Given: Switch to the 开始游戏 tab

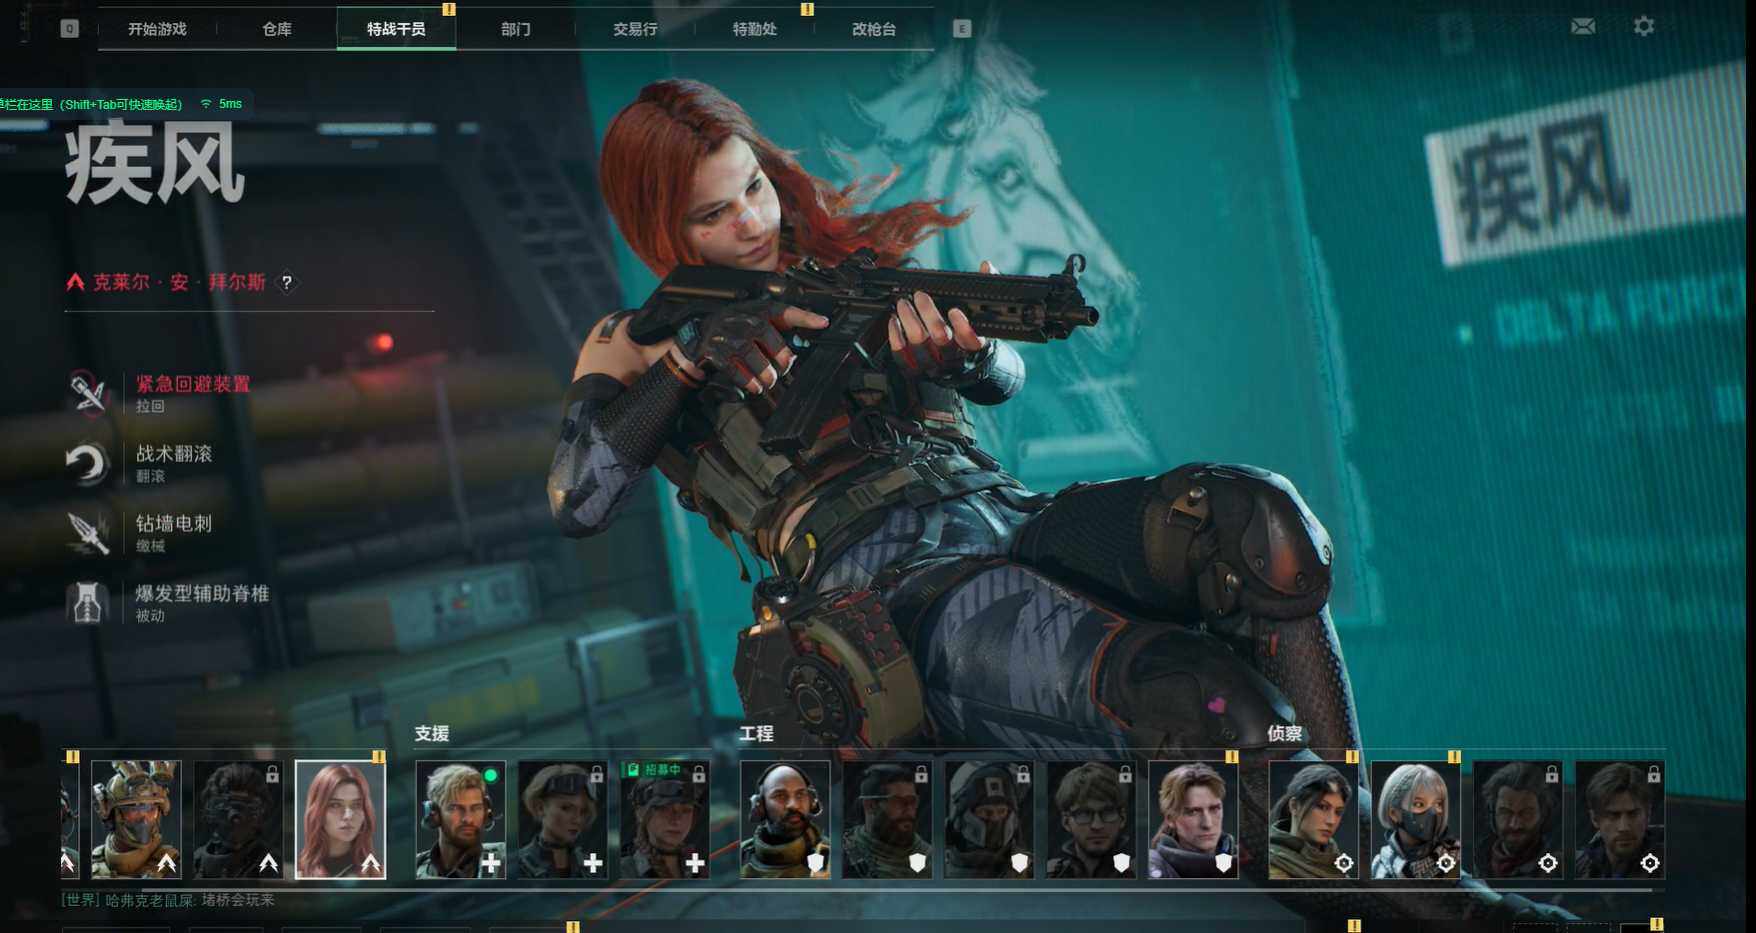Looking at the screenshot, I should pos(157,29).
